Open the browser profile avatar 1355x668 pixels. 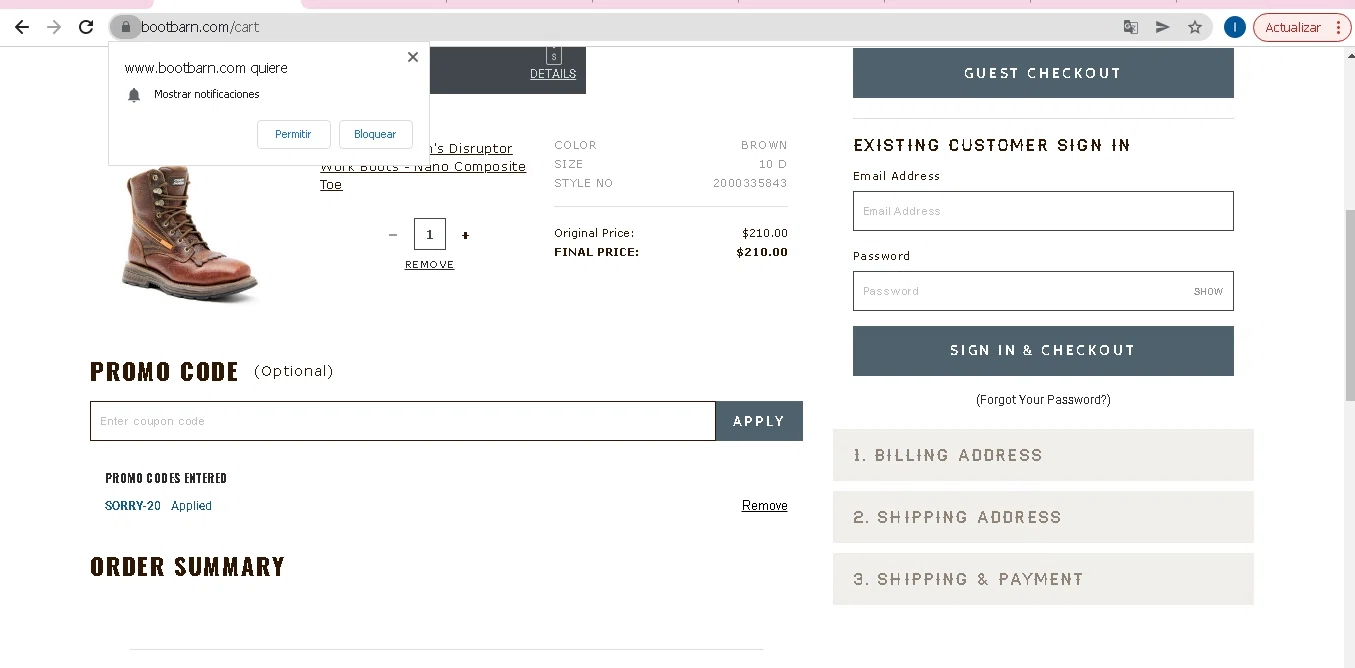[x=1234, y=27]
